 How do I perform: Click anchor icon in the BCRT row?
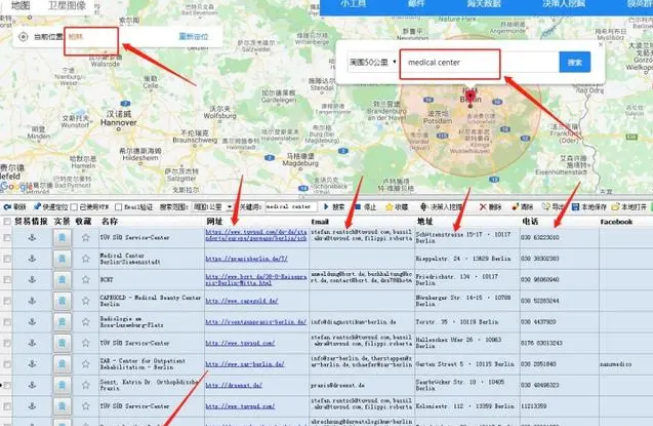click(32, 279)
